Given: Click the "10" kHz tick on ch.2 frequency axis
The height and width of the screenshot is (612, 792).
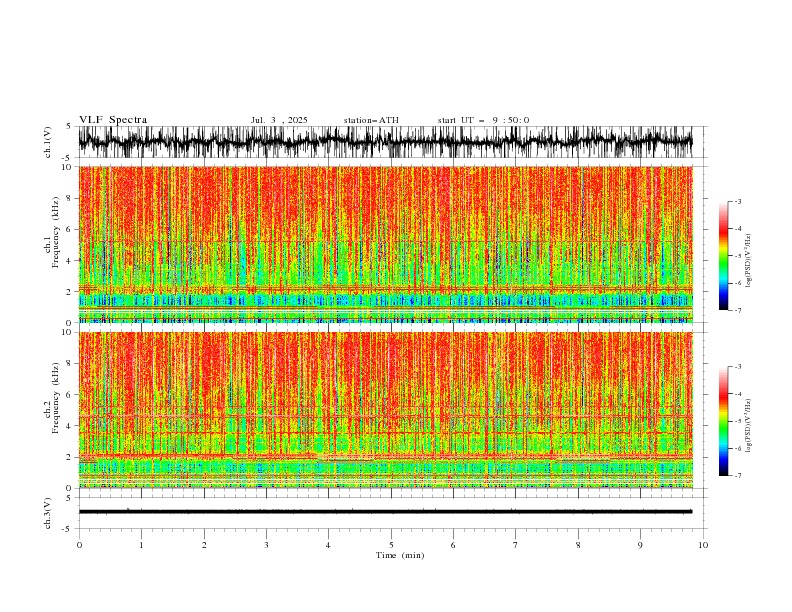Looking at the screenshot, I should (67, 332).
